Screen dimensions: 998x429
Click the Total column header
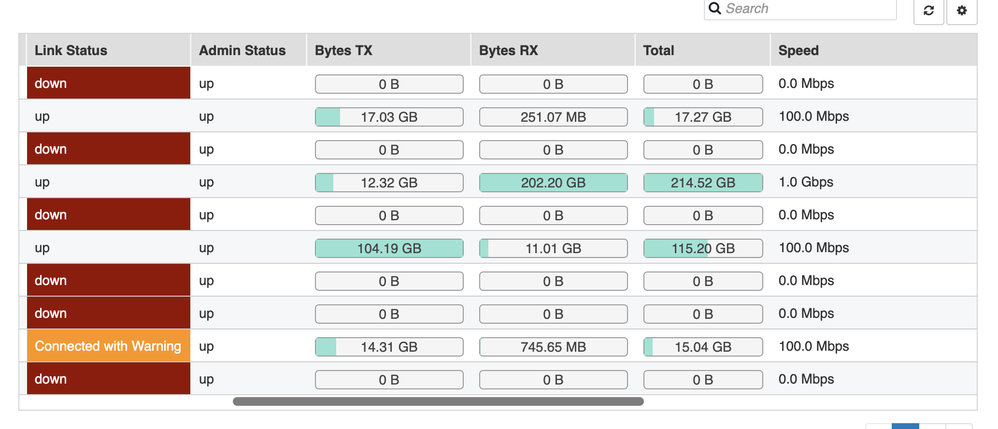659,50
